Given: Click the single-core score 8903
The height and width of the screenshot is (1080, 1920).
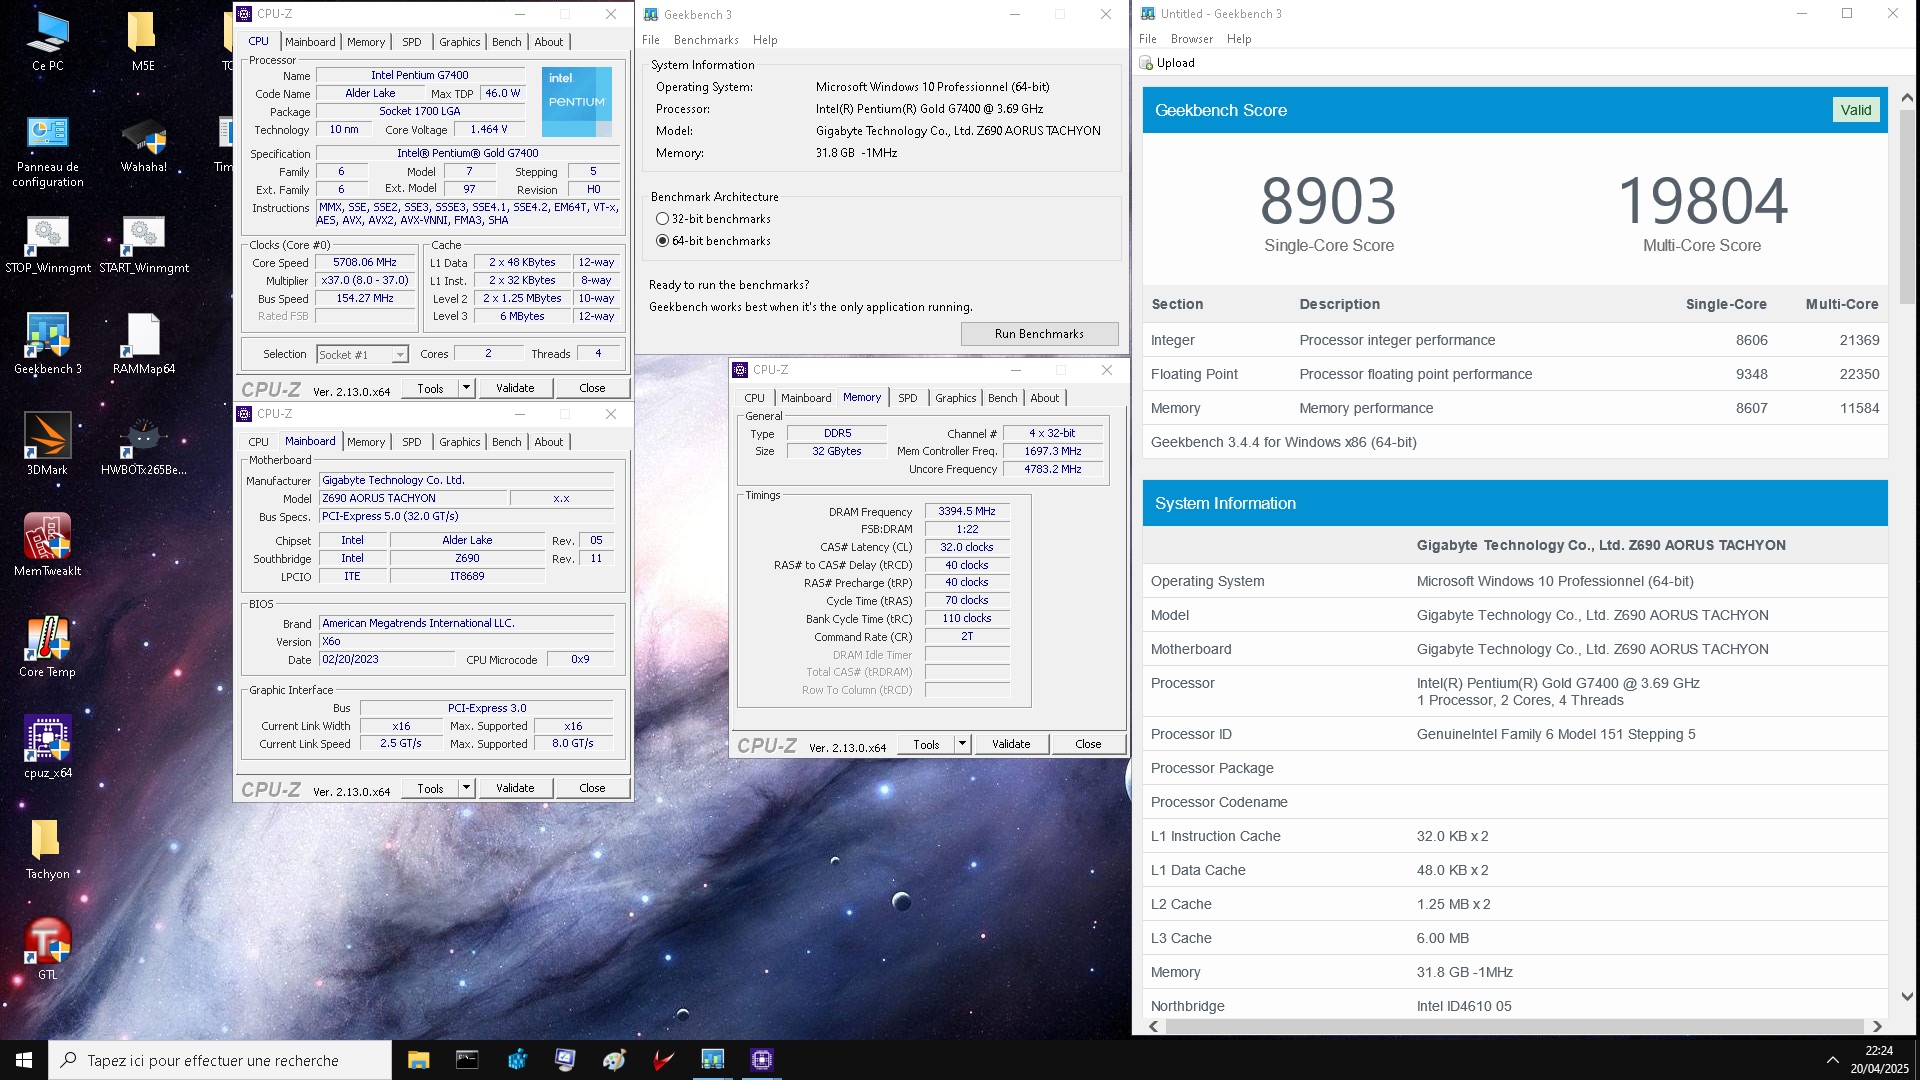Looking at the screenshot, I should (1328, 201).
